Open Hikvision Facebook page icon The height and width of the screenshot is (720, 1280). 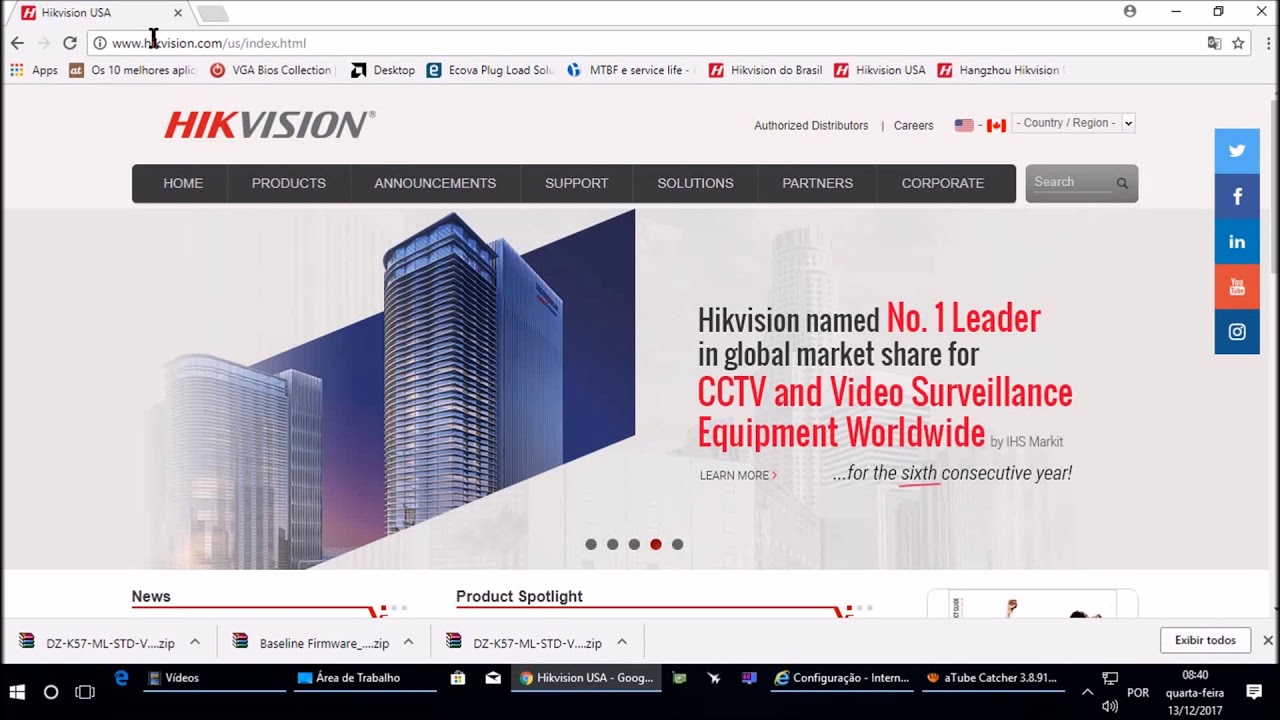click(x=1237, y=197)
